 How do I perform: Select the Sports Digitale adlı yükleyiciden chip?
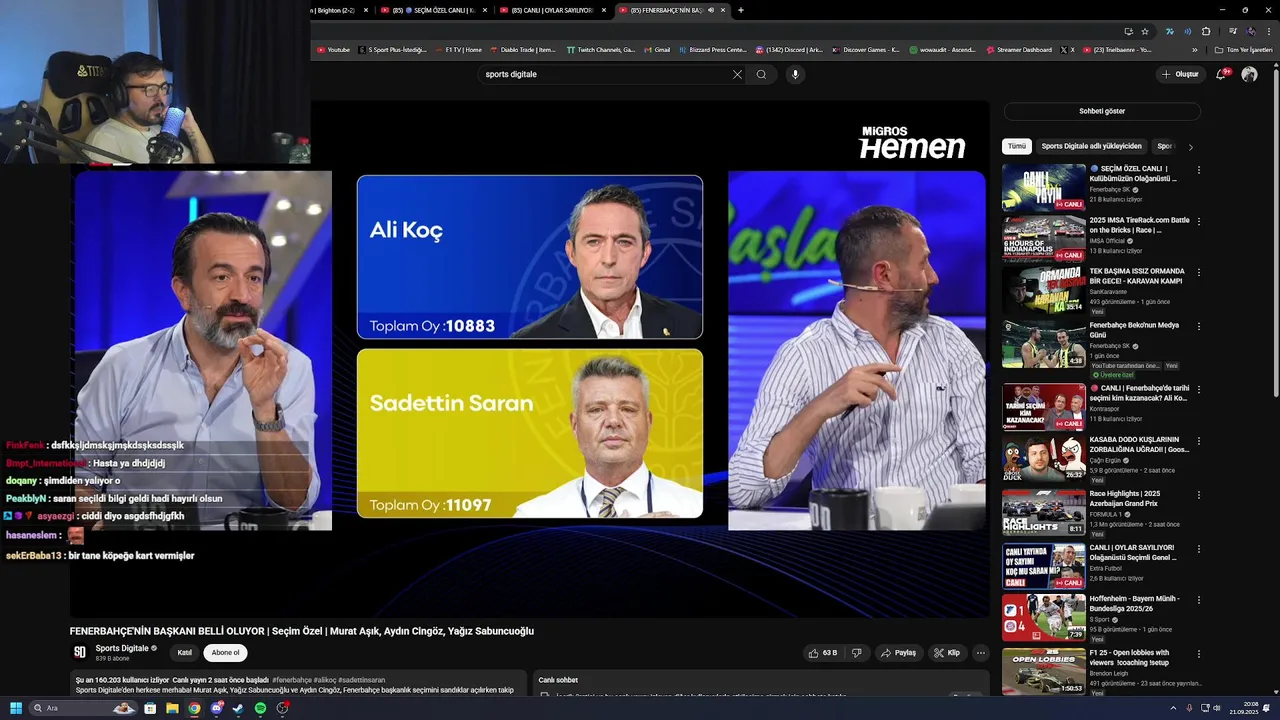[1091, 146]
